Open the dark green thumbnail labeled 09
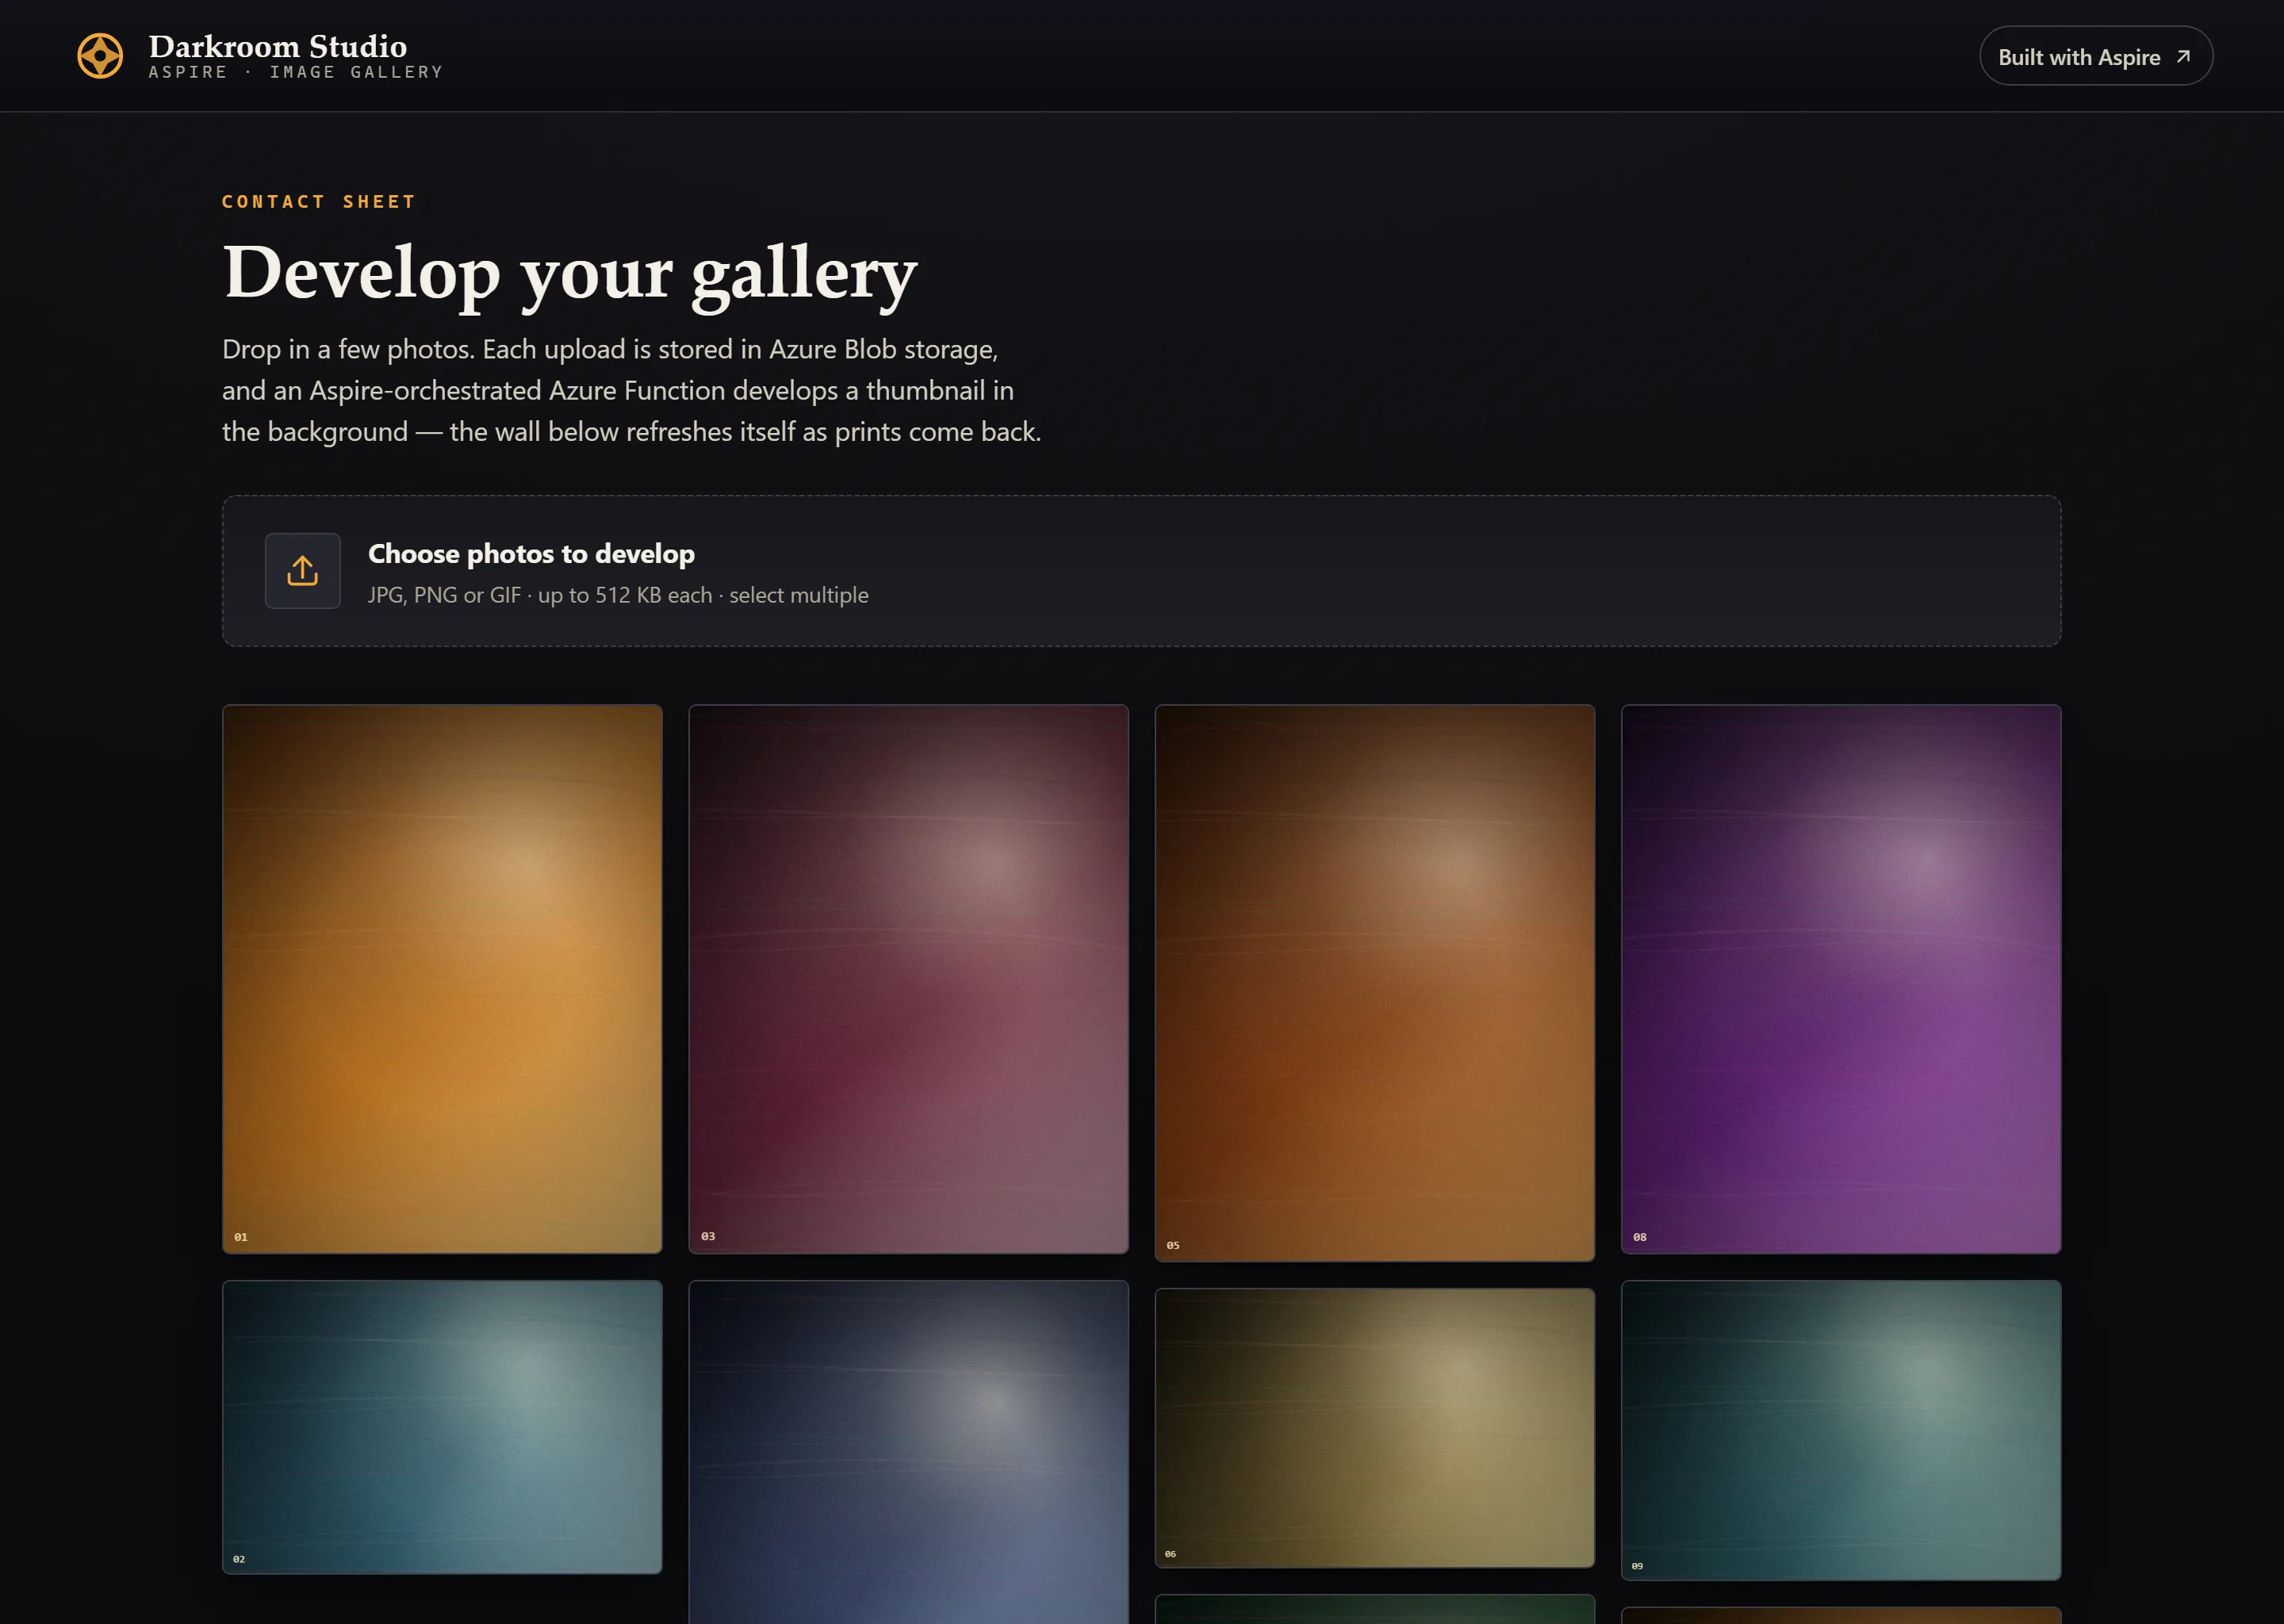 (1840, 1430)
